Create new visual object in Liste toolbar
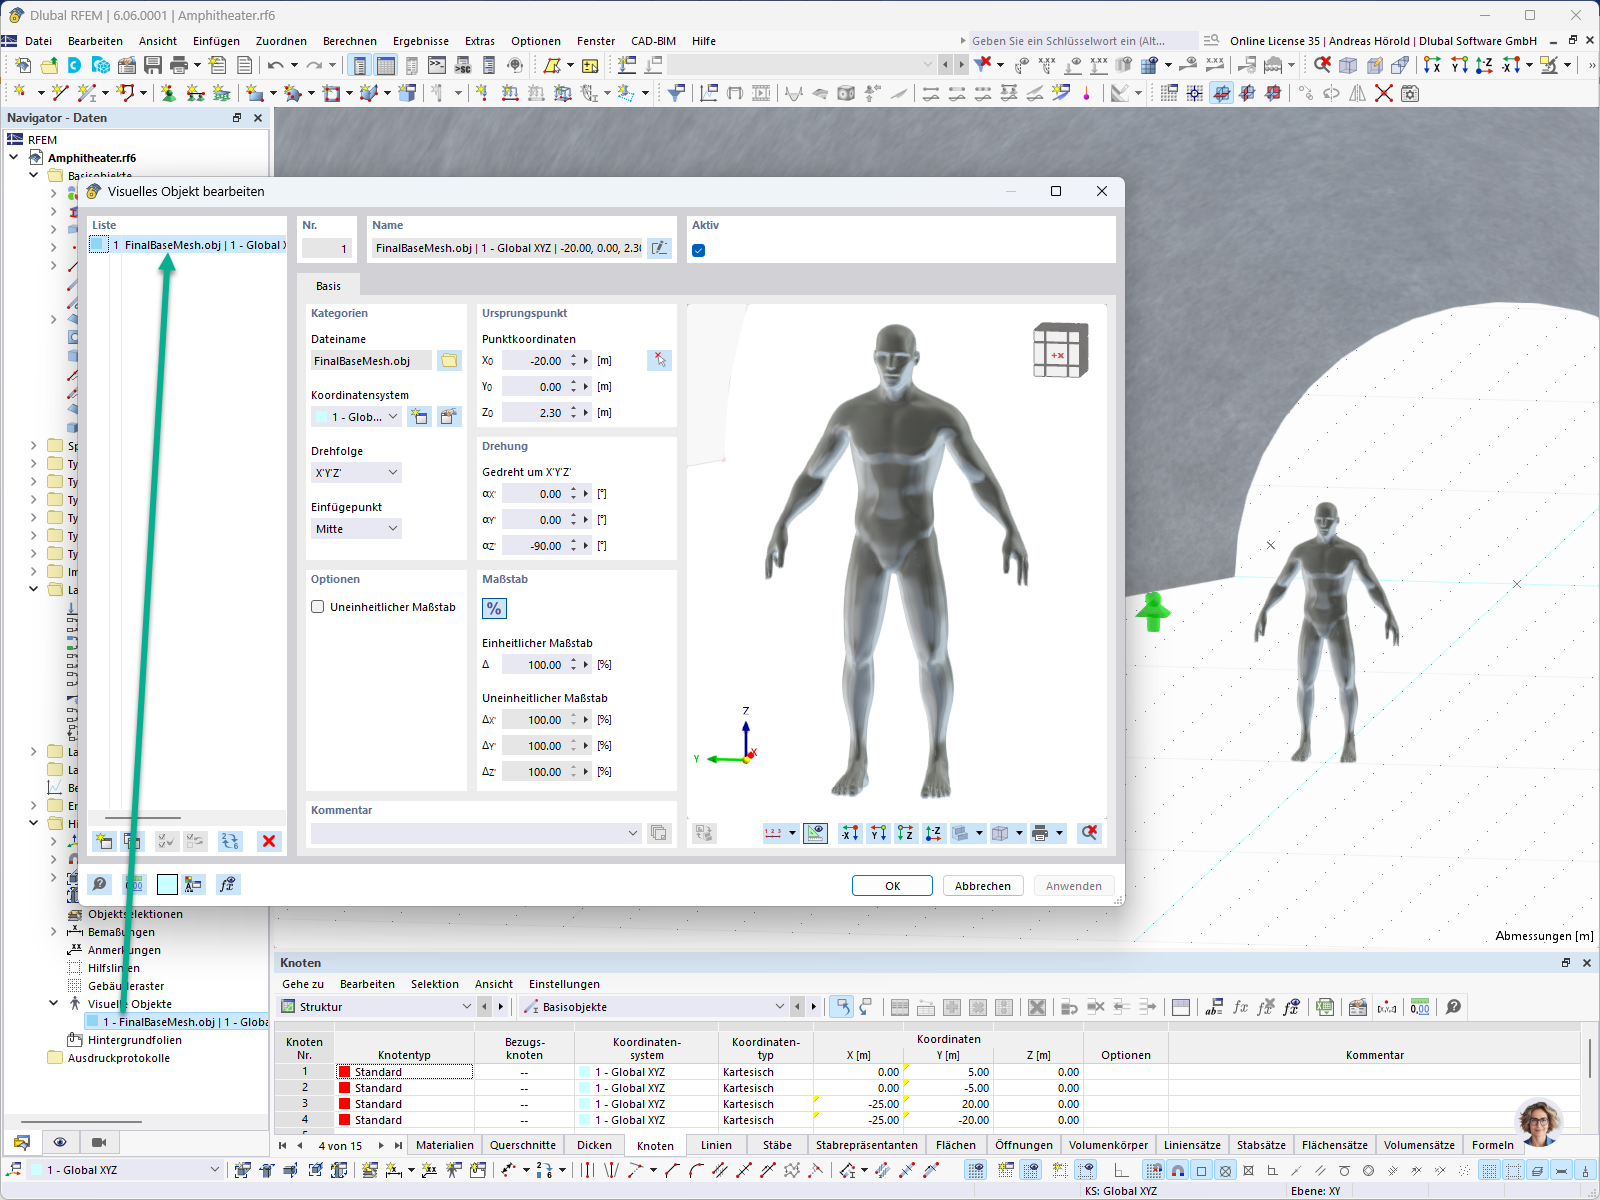 [x=104, y=841]
